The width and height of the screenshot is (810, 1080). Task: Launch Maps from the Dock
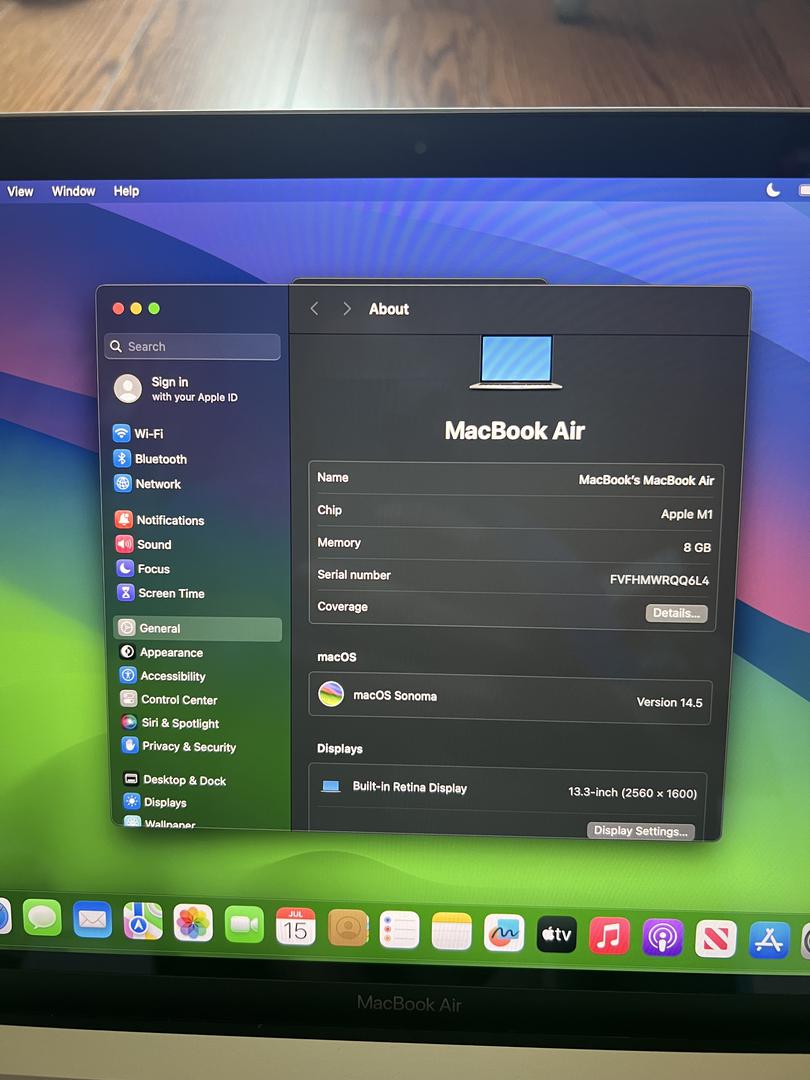(143, 921)
